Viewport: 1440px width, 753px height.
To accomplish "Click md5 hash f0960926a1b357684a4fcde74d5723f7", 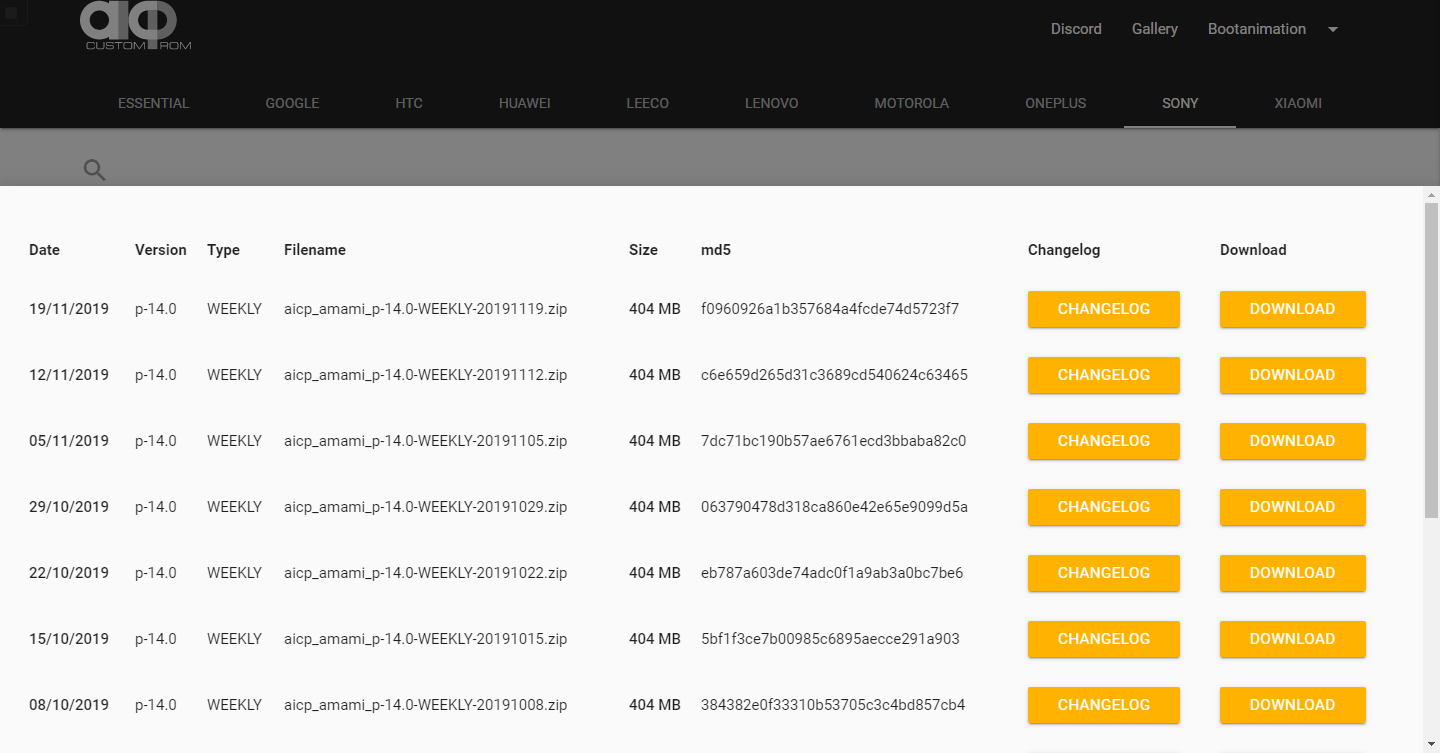I will pos(830,309).
